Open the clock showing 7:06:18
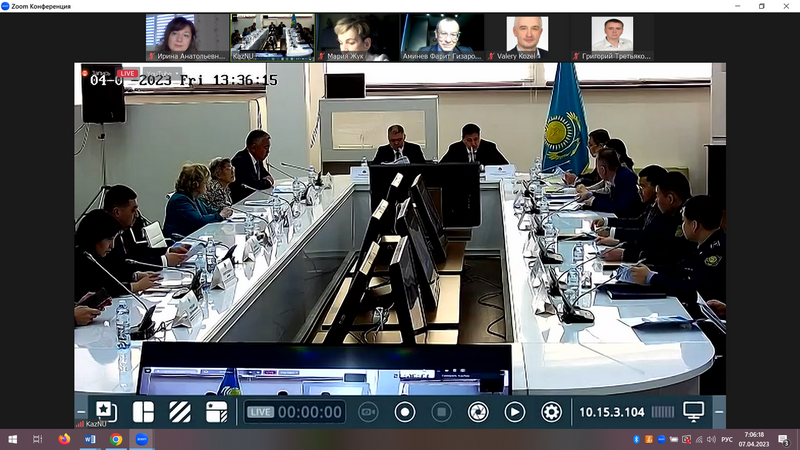This screenshot has height=450, width=800. [754, 439]
